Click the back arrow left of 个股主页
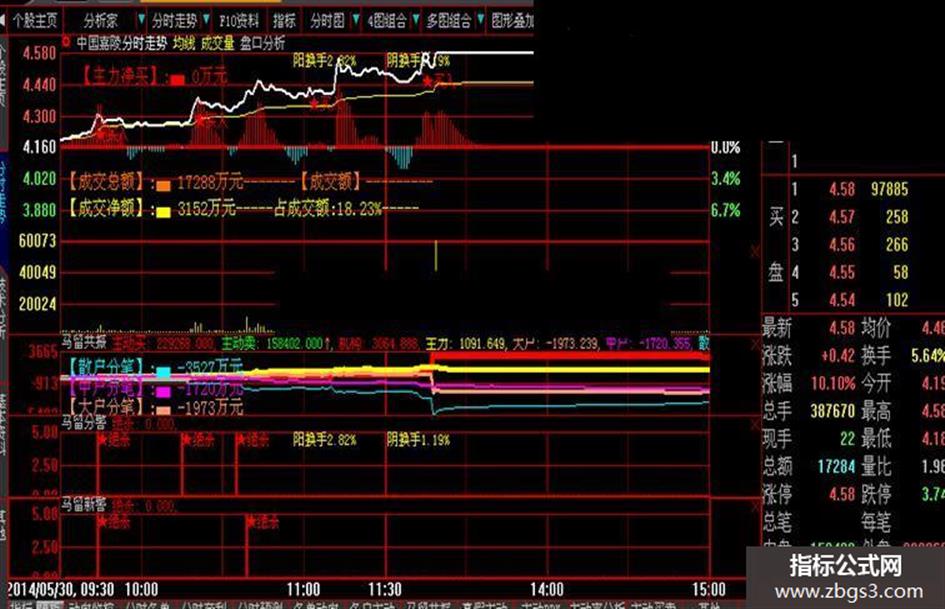 pos(3,21)
